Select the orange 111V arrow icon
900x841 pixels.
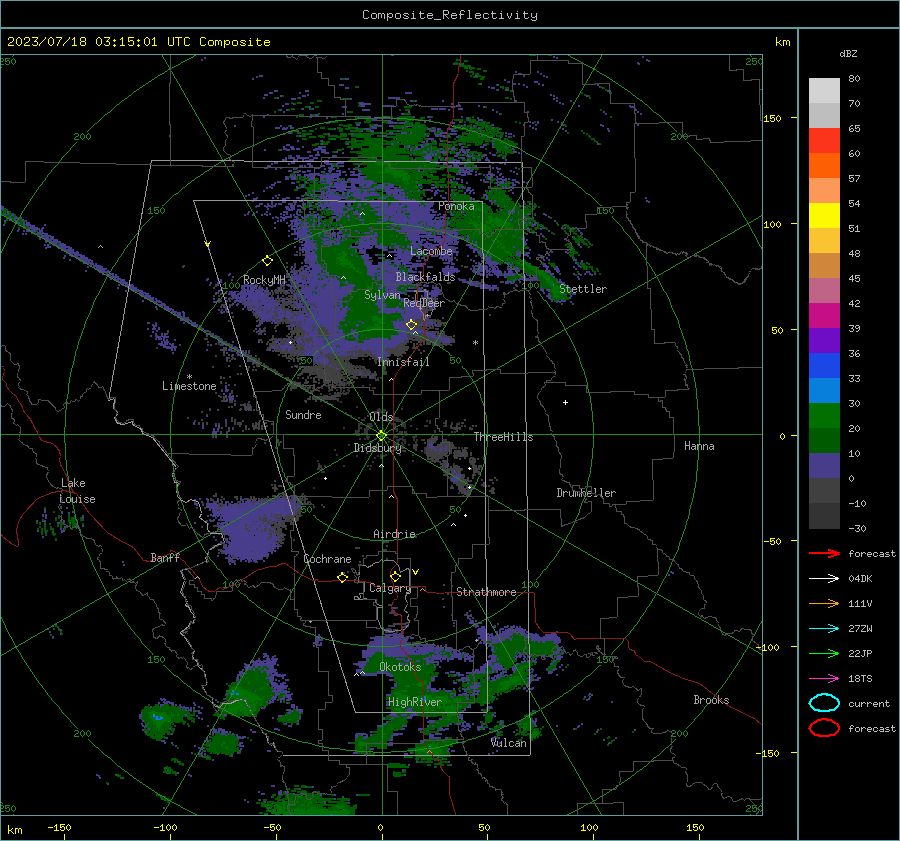824,603
